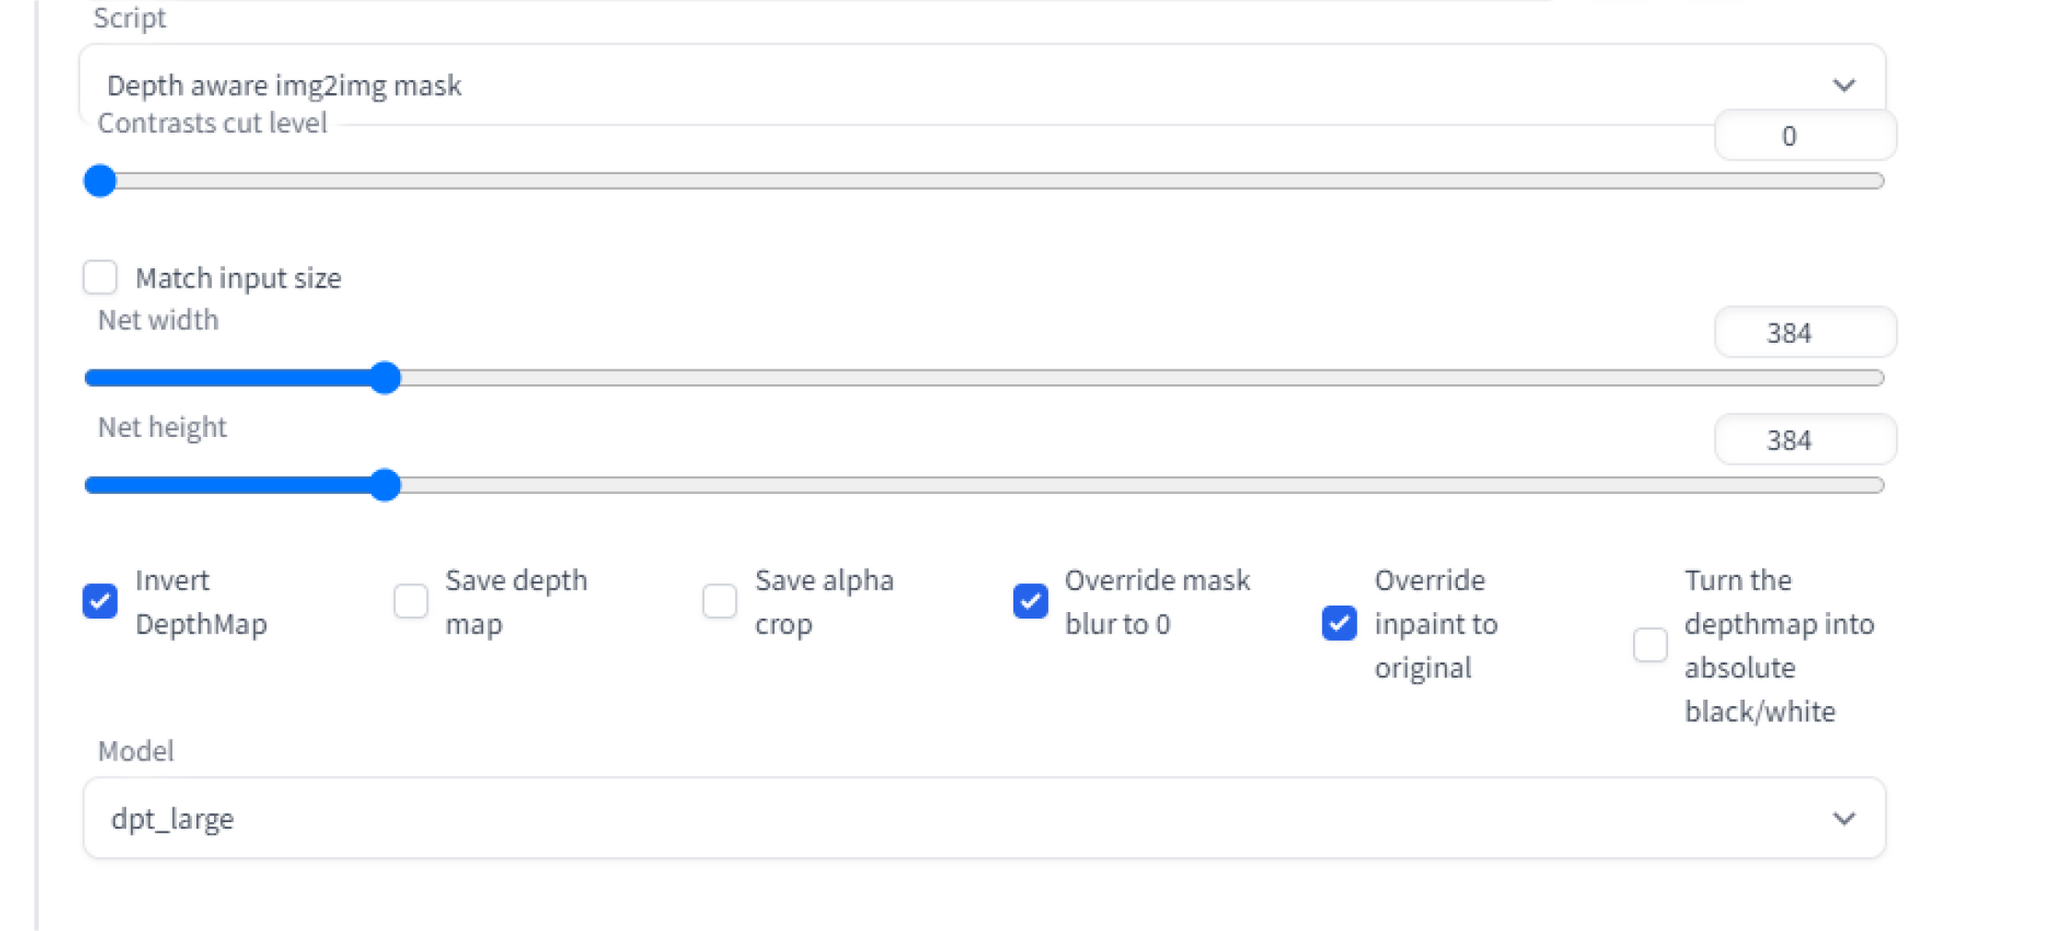The width and height of the screenshot is (2048, 931).
Task: Enable the Match input size checkbox
Action: (x=100, y=277)
